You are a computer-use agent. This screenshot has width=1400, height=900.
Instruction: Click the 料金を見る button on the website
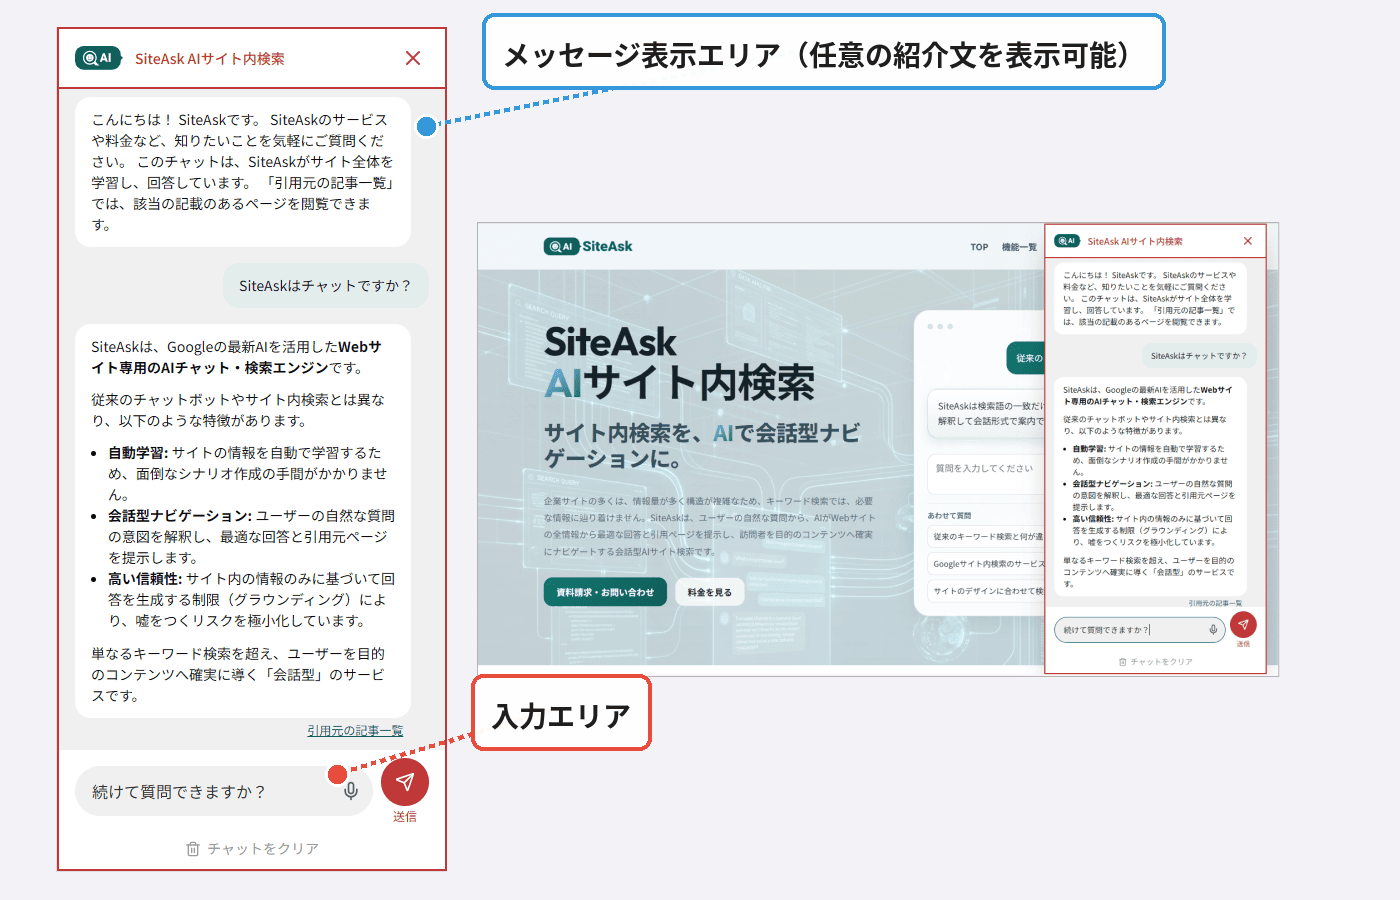(x=710, y=592)
